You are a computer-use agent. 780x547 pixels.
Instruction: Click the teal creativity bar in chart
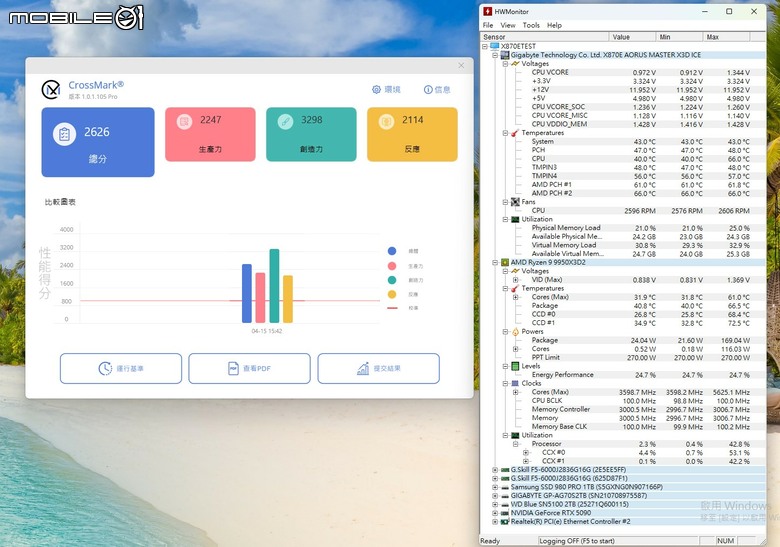click(274, 286)
